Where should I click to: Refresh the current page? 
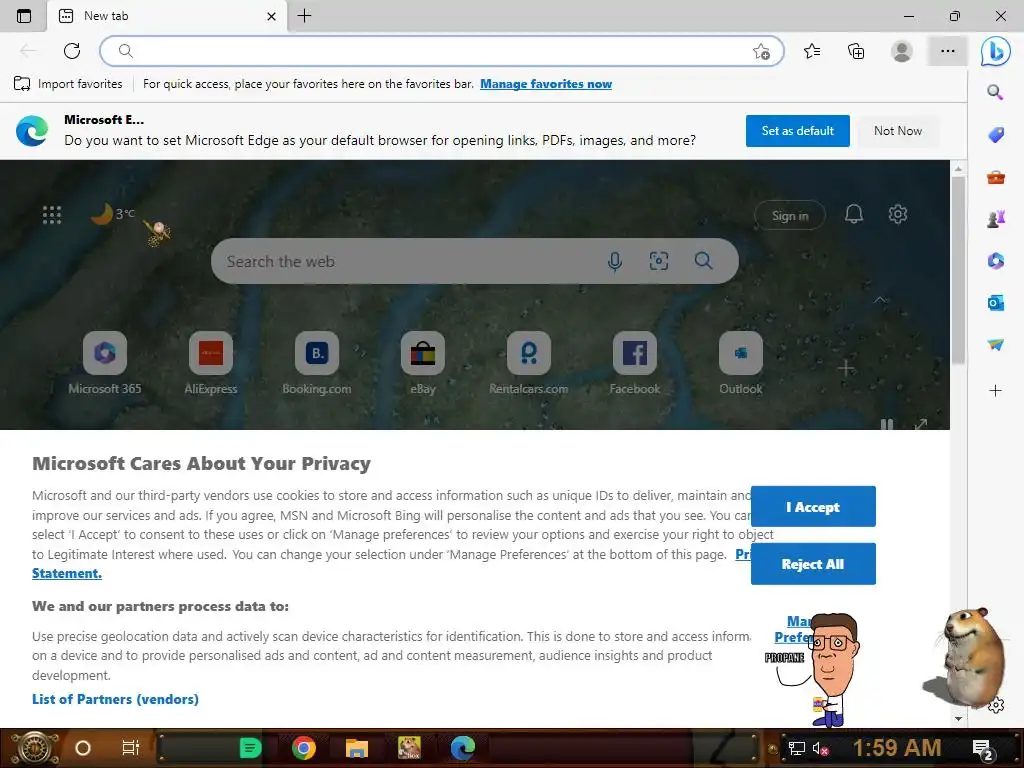pyautogui.click(x=72, y=51)
